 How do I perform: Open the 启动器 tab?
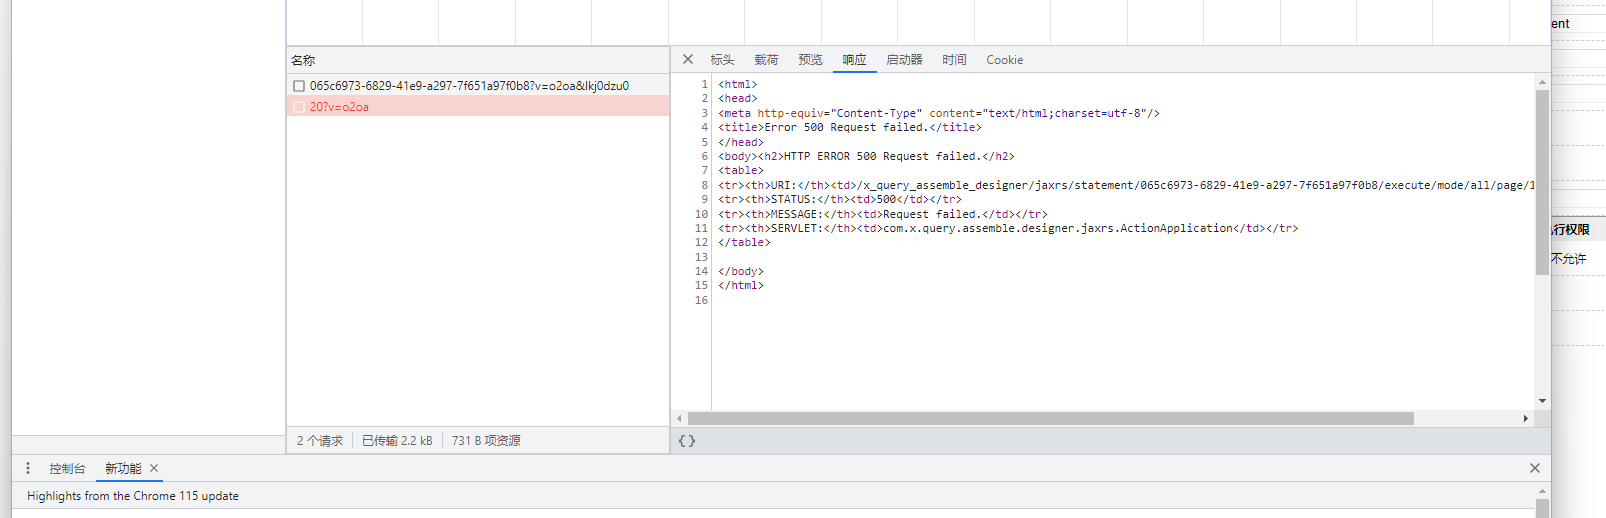(x=904, y=60)
